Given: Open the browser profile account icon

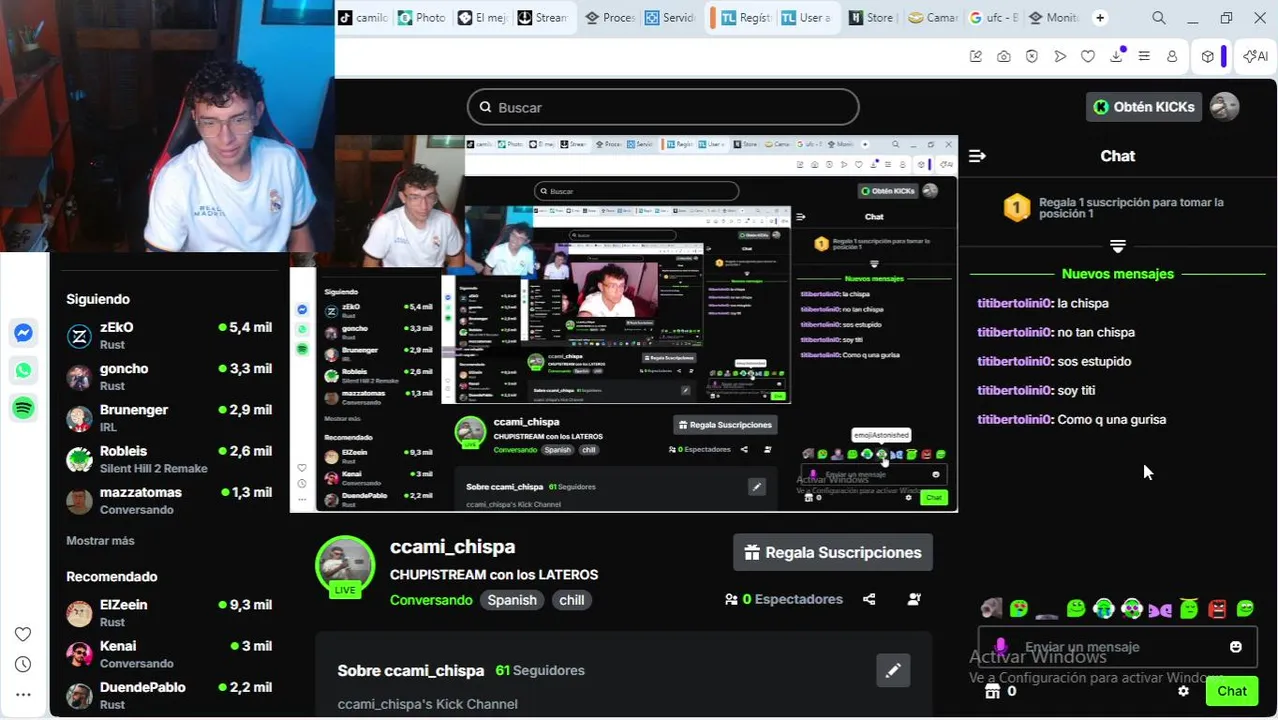Looking at the screenshot, I should click(x=1172, y=56).
